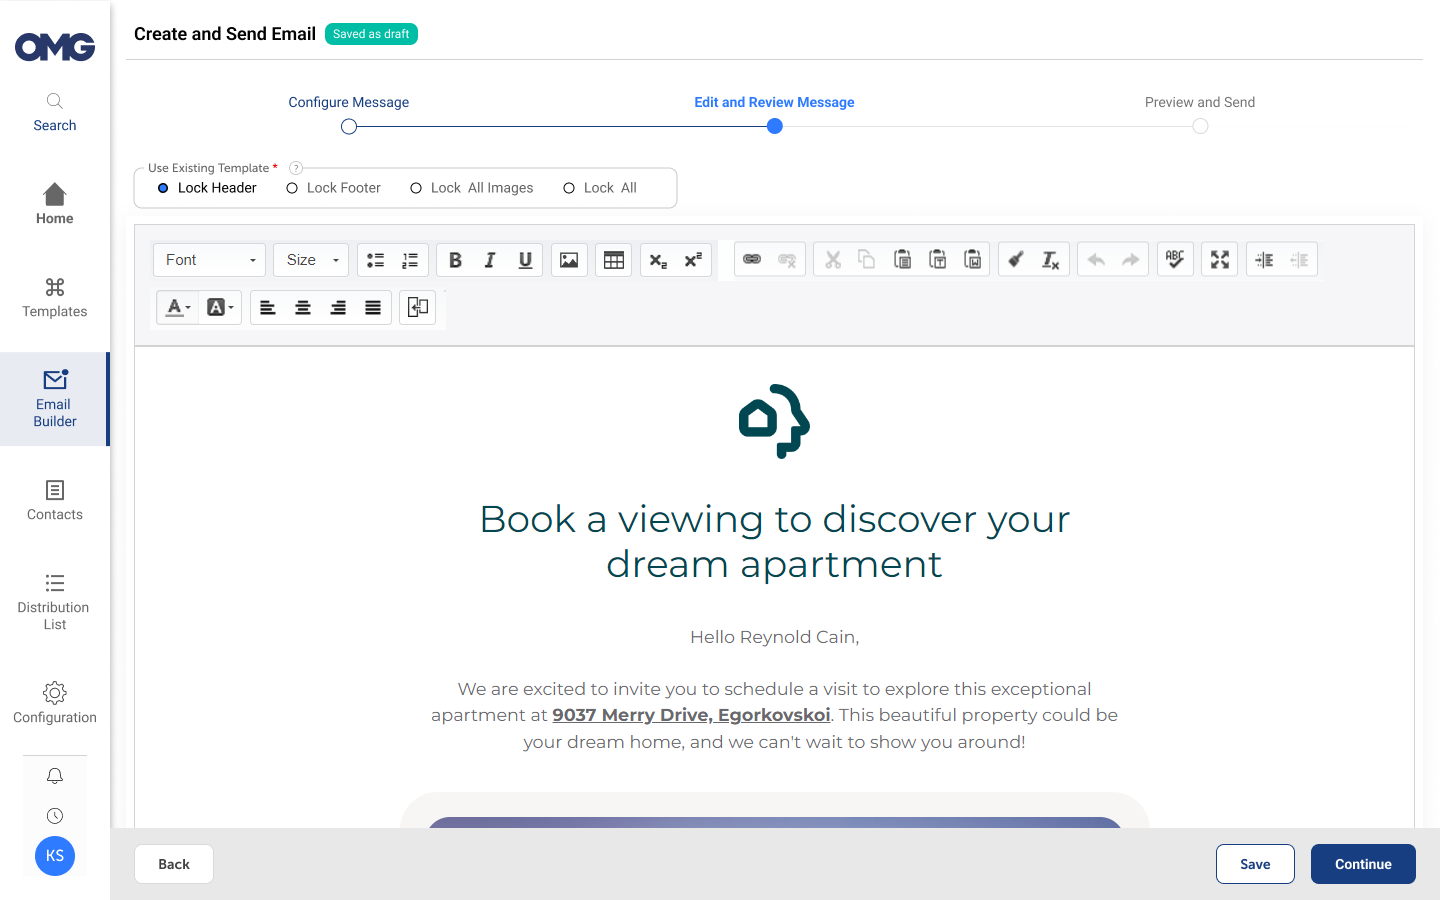The width and height of the screenshot is (1440, 900).
Task: Choose the Lock All radio button
Action: (569, 188)
